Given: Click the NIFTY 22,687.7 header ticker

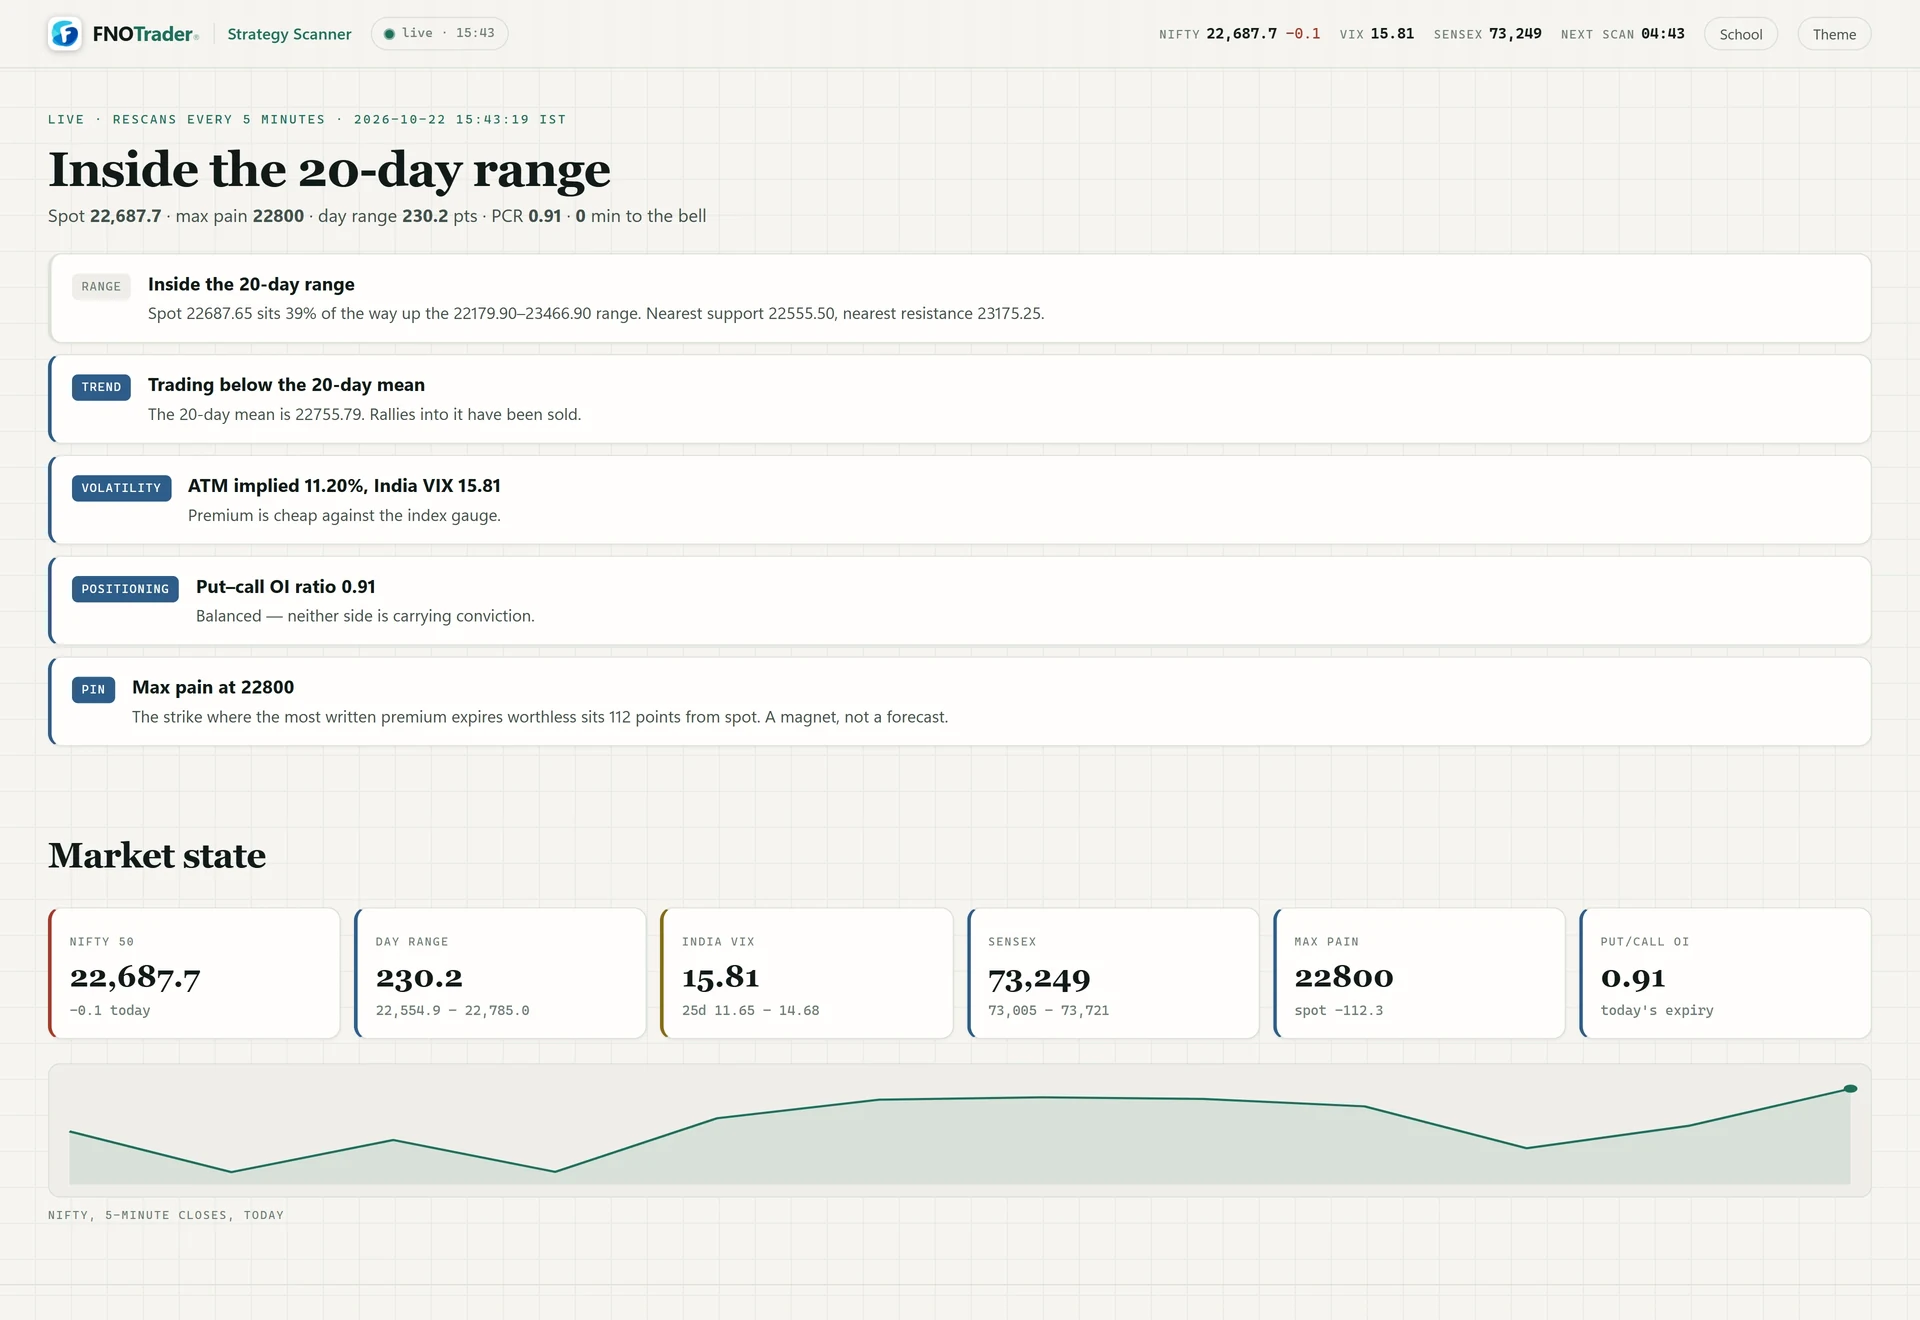Looking at the screenshot, I should click(x=1239, y=34).
